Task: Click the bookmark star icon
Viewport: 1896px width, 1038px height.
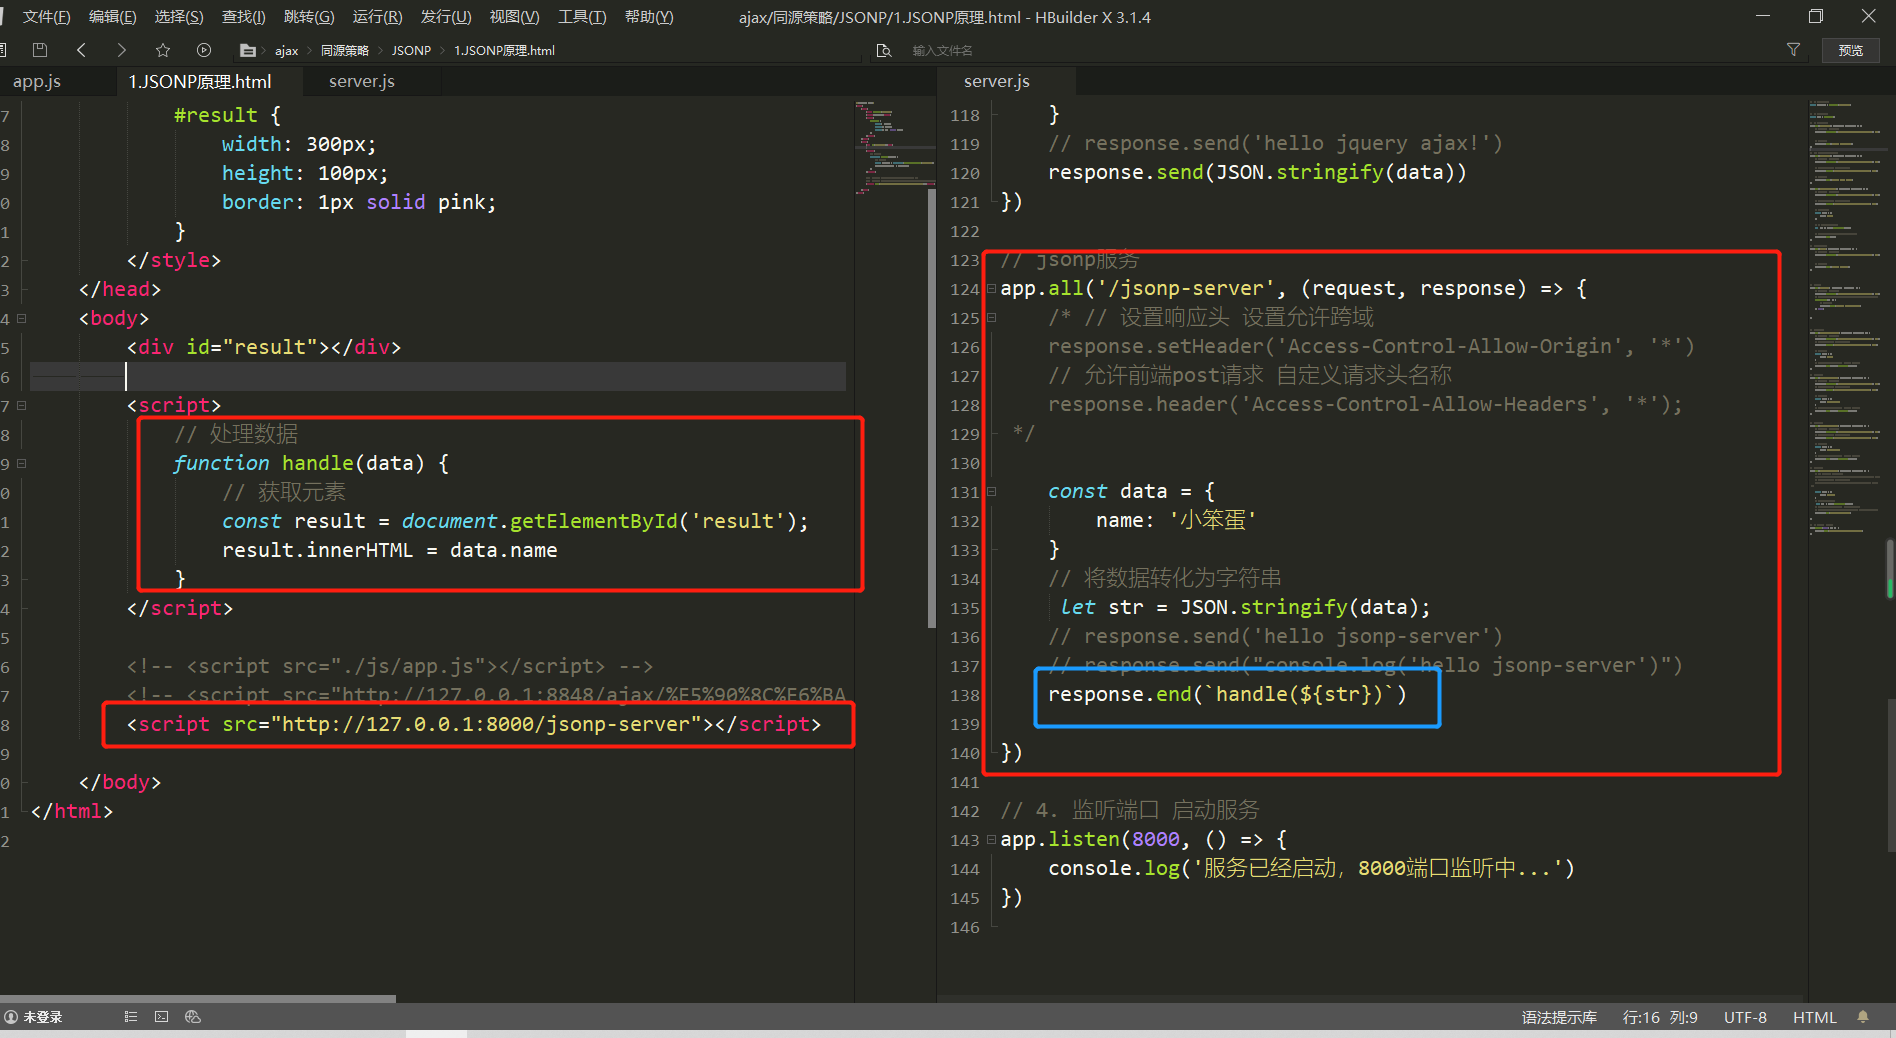Action: click(163, 50)
